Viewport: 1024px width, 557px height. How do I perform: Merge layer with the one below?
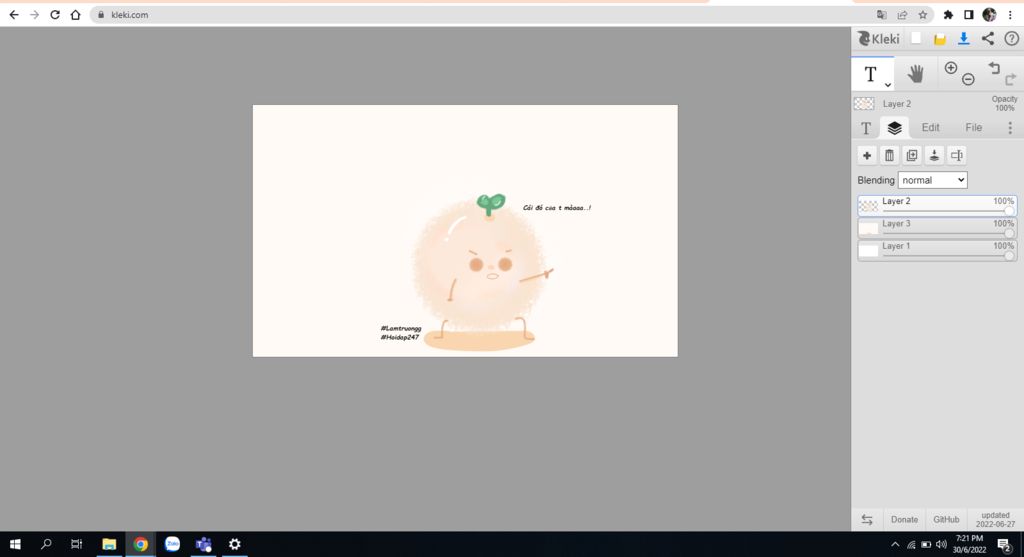pos(935,155)
